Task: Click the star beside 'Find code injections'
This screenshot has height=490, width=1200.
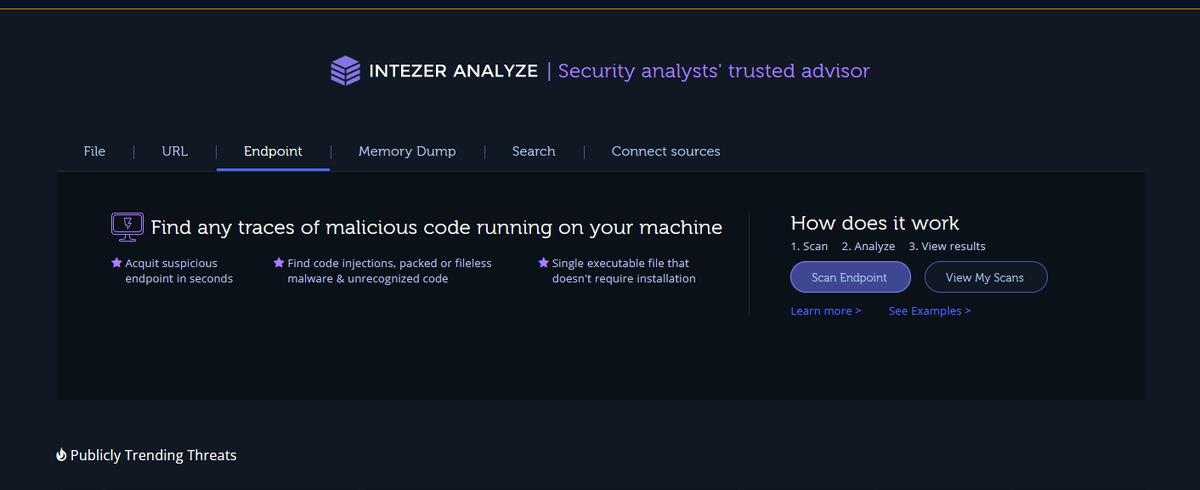Action: click(x=278, y=263)
